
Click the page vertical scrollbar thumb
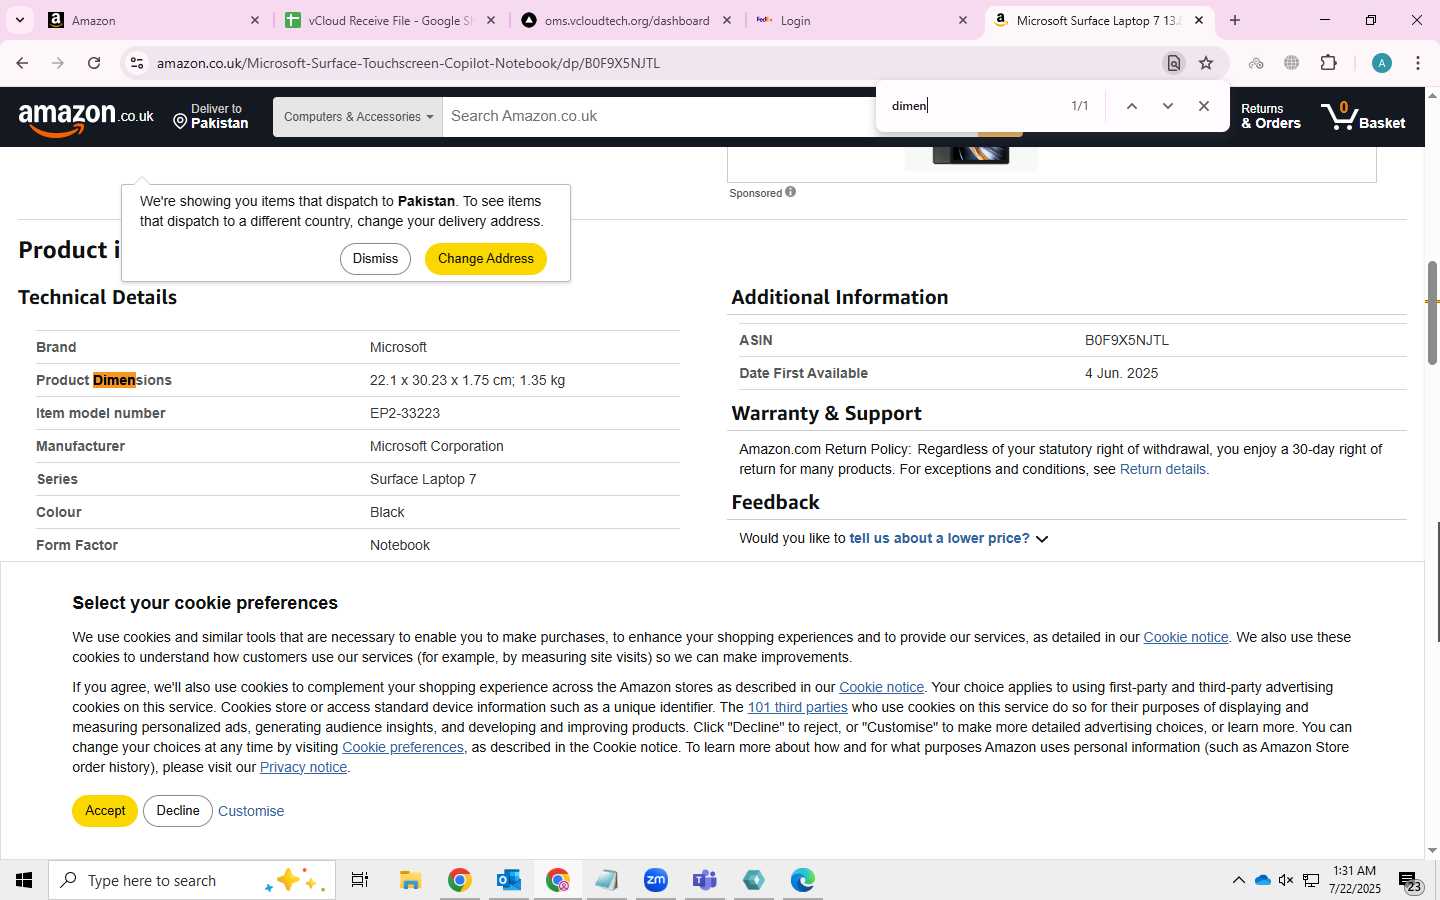point(1432,312)
